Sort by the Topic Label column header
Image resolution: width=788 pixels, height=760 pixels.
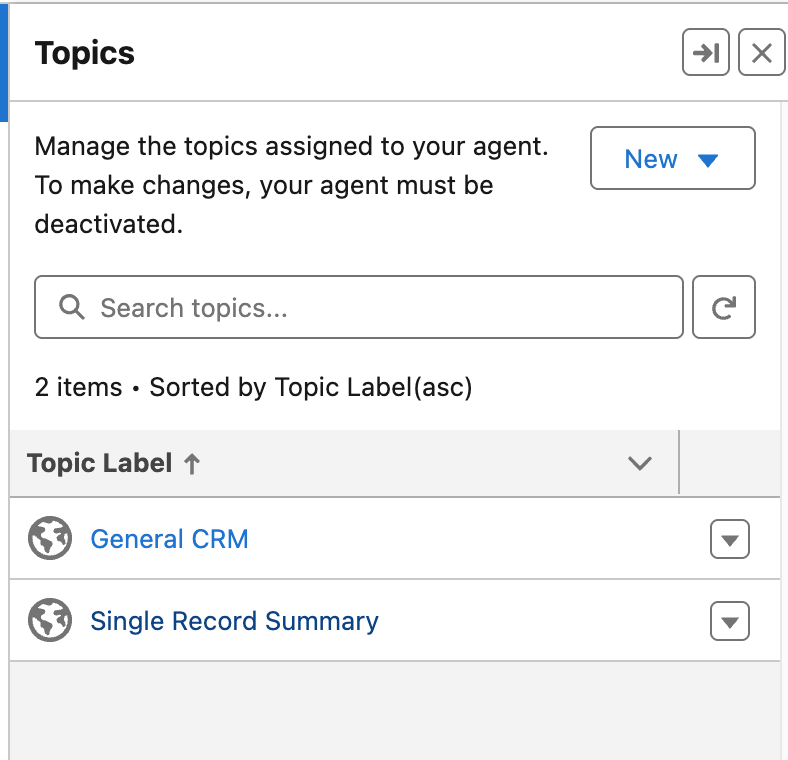(100, 463)
